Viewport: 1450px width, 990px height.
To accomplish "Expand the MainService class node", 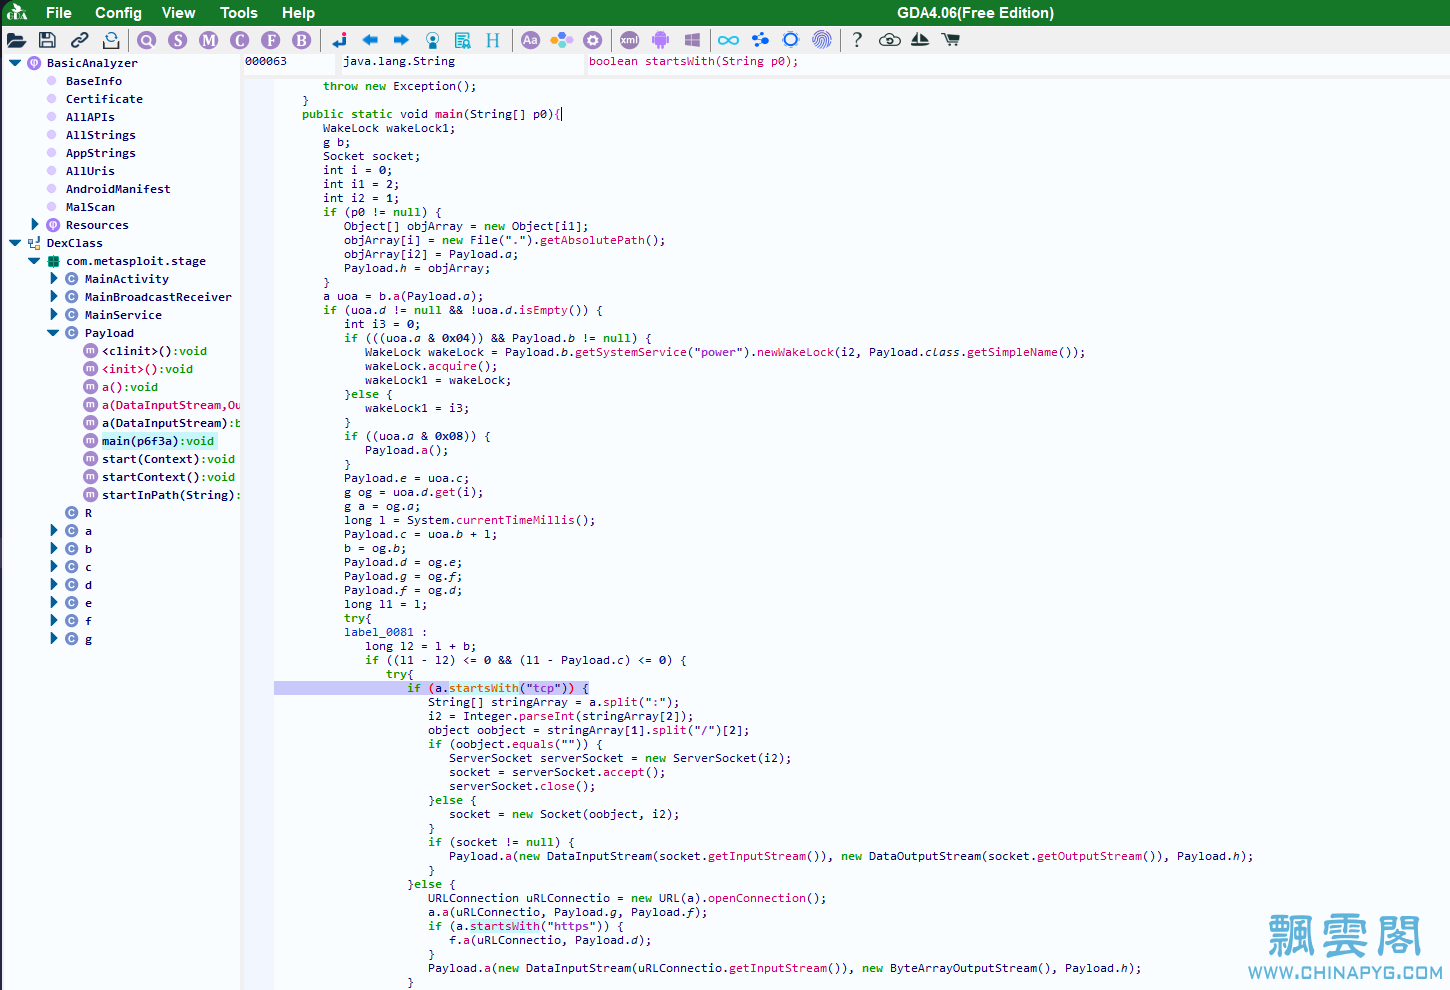I will tap(54, 315).
